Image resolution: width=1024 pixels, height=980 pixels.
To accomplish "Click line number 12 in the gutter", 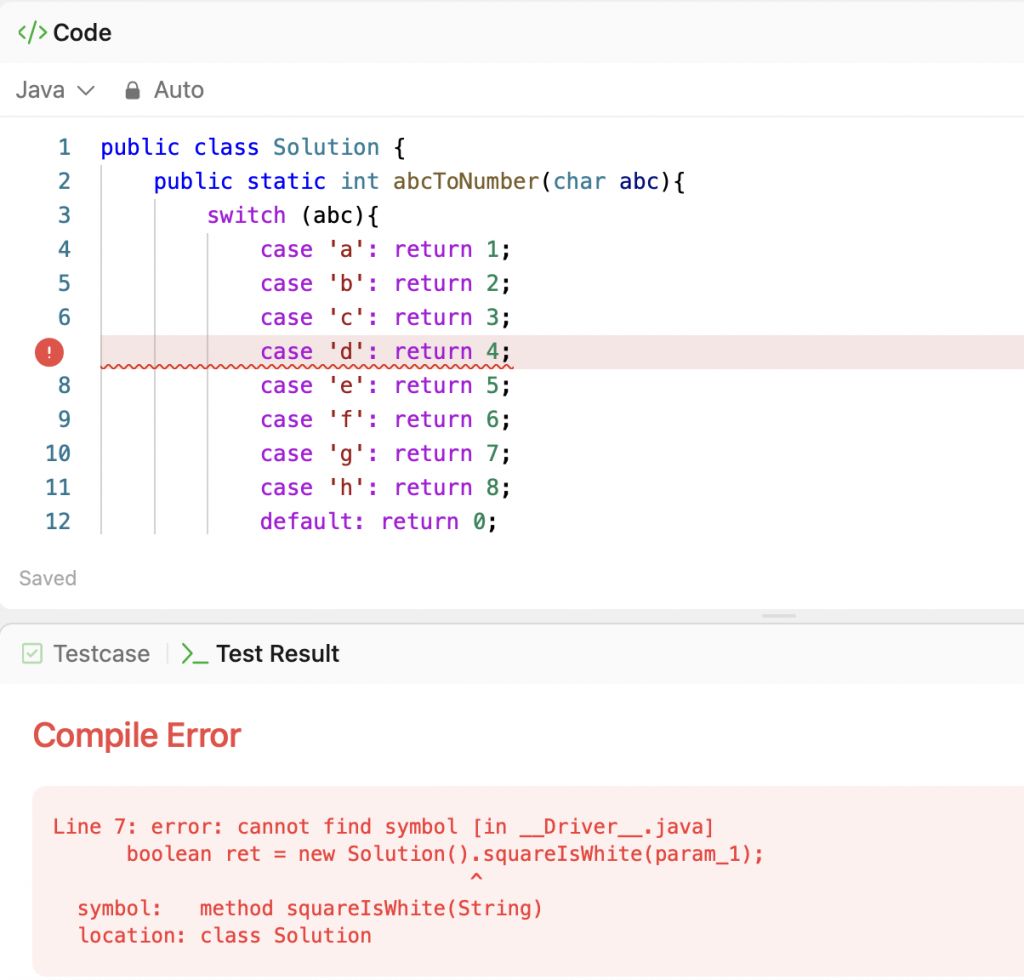I will coord(58,522).
